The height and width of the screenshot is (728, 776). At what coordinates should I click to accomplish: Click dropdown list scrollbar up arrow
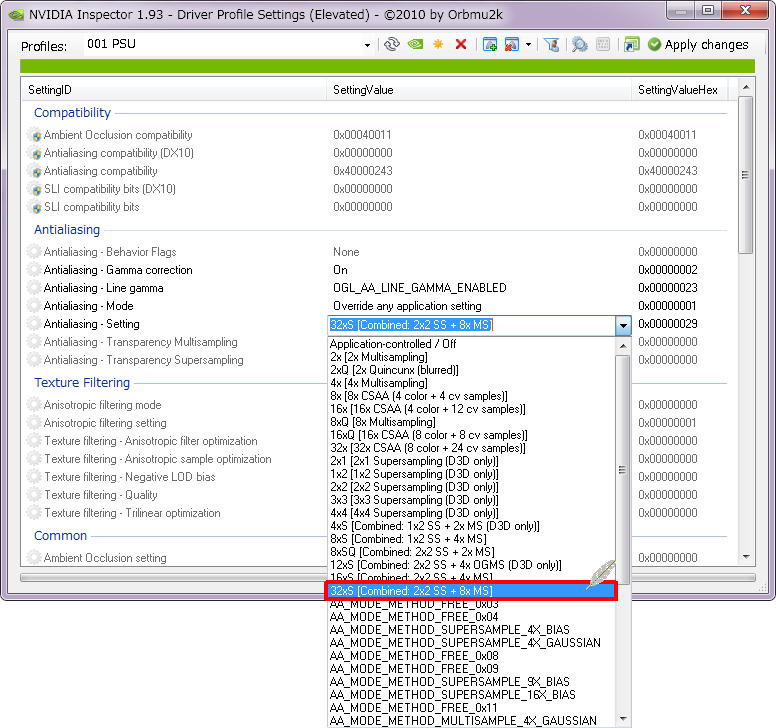coord(623,345)
